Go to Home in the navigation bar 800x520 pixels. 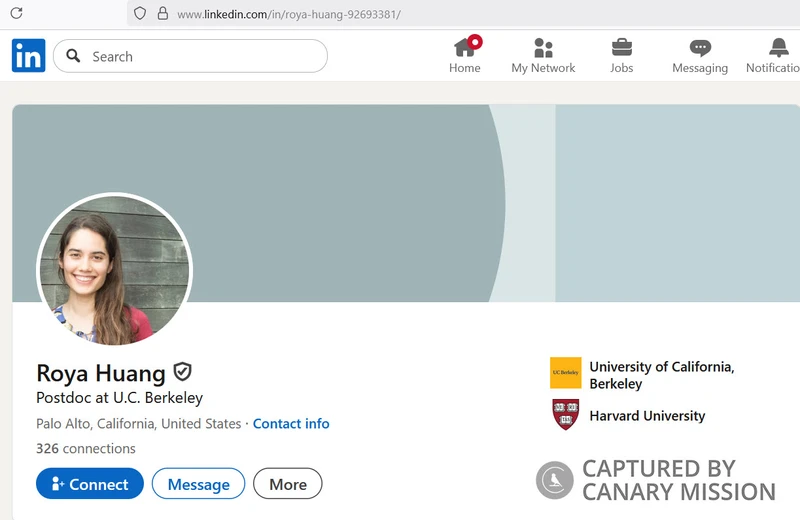[465, 55]
